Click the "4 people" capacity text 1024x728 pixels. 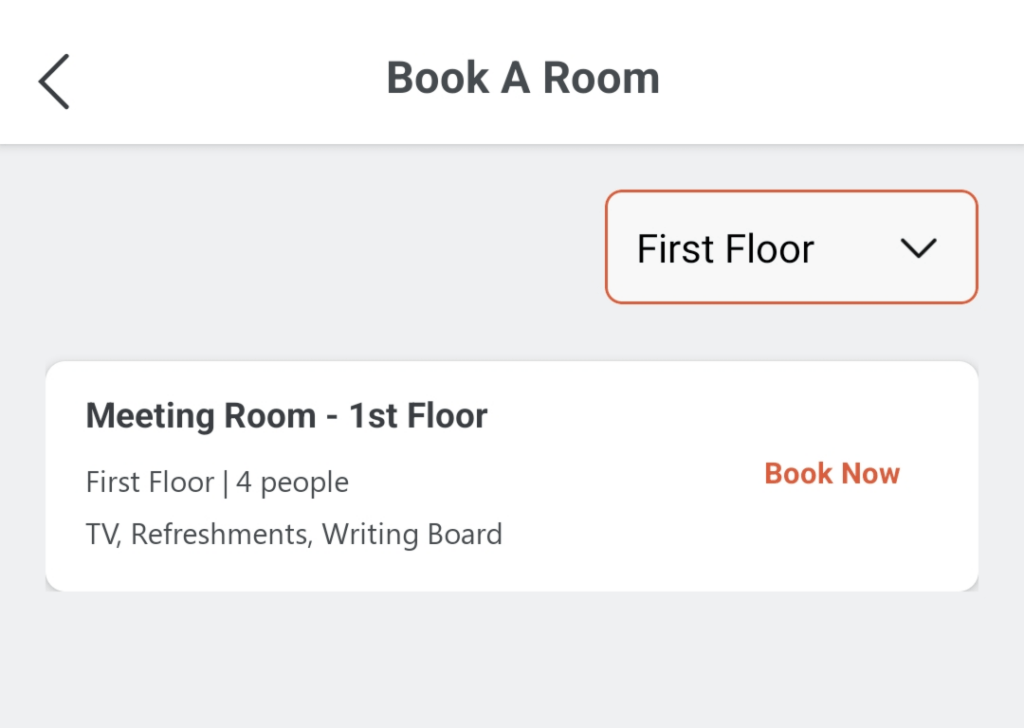click(292, 483)
